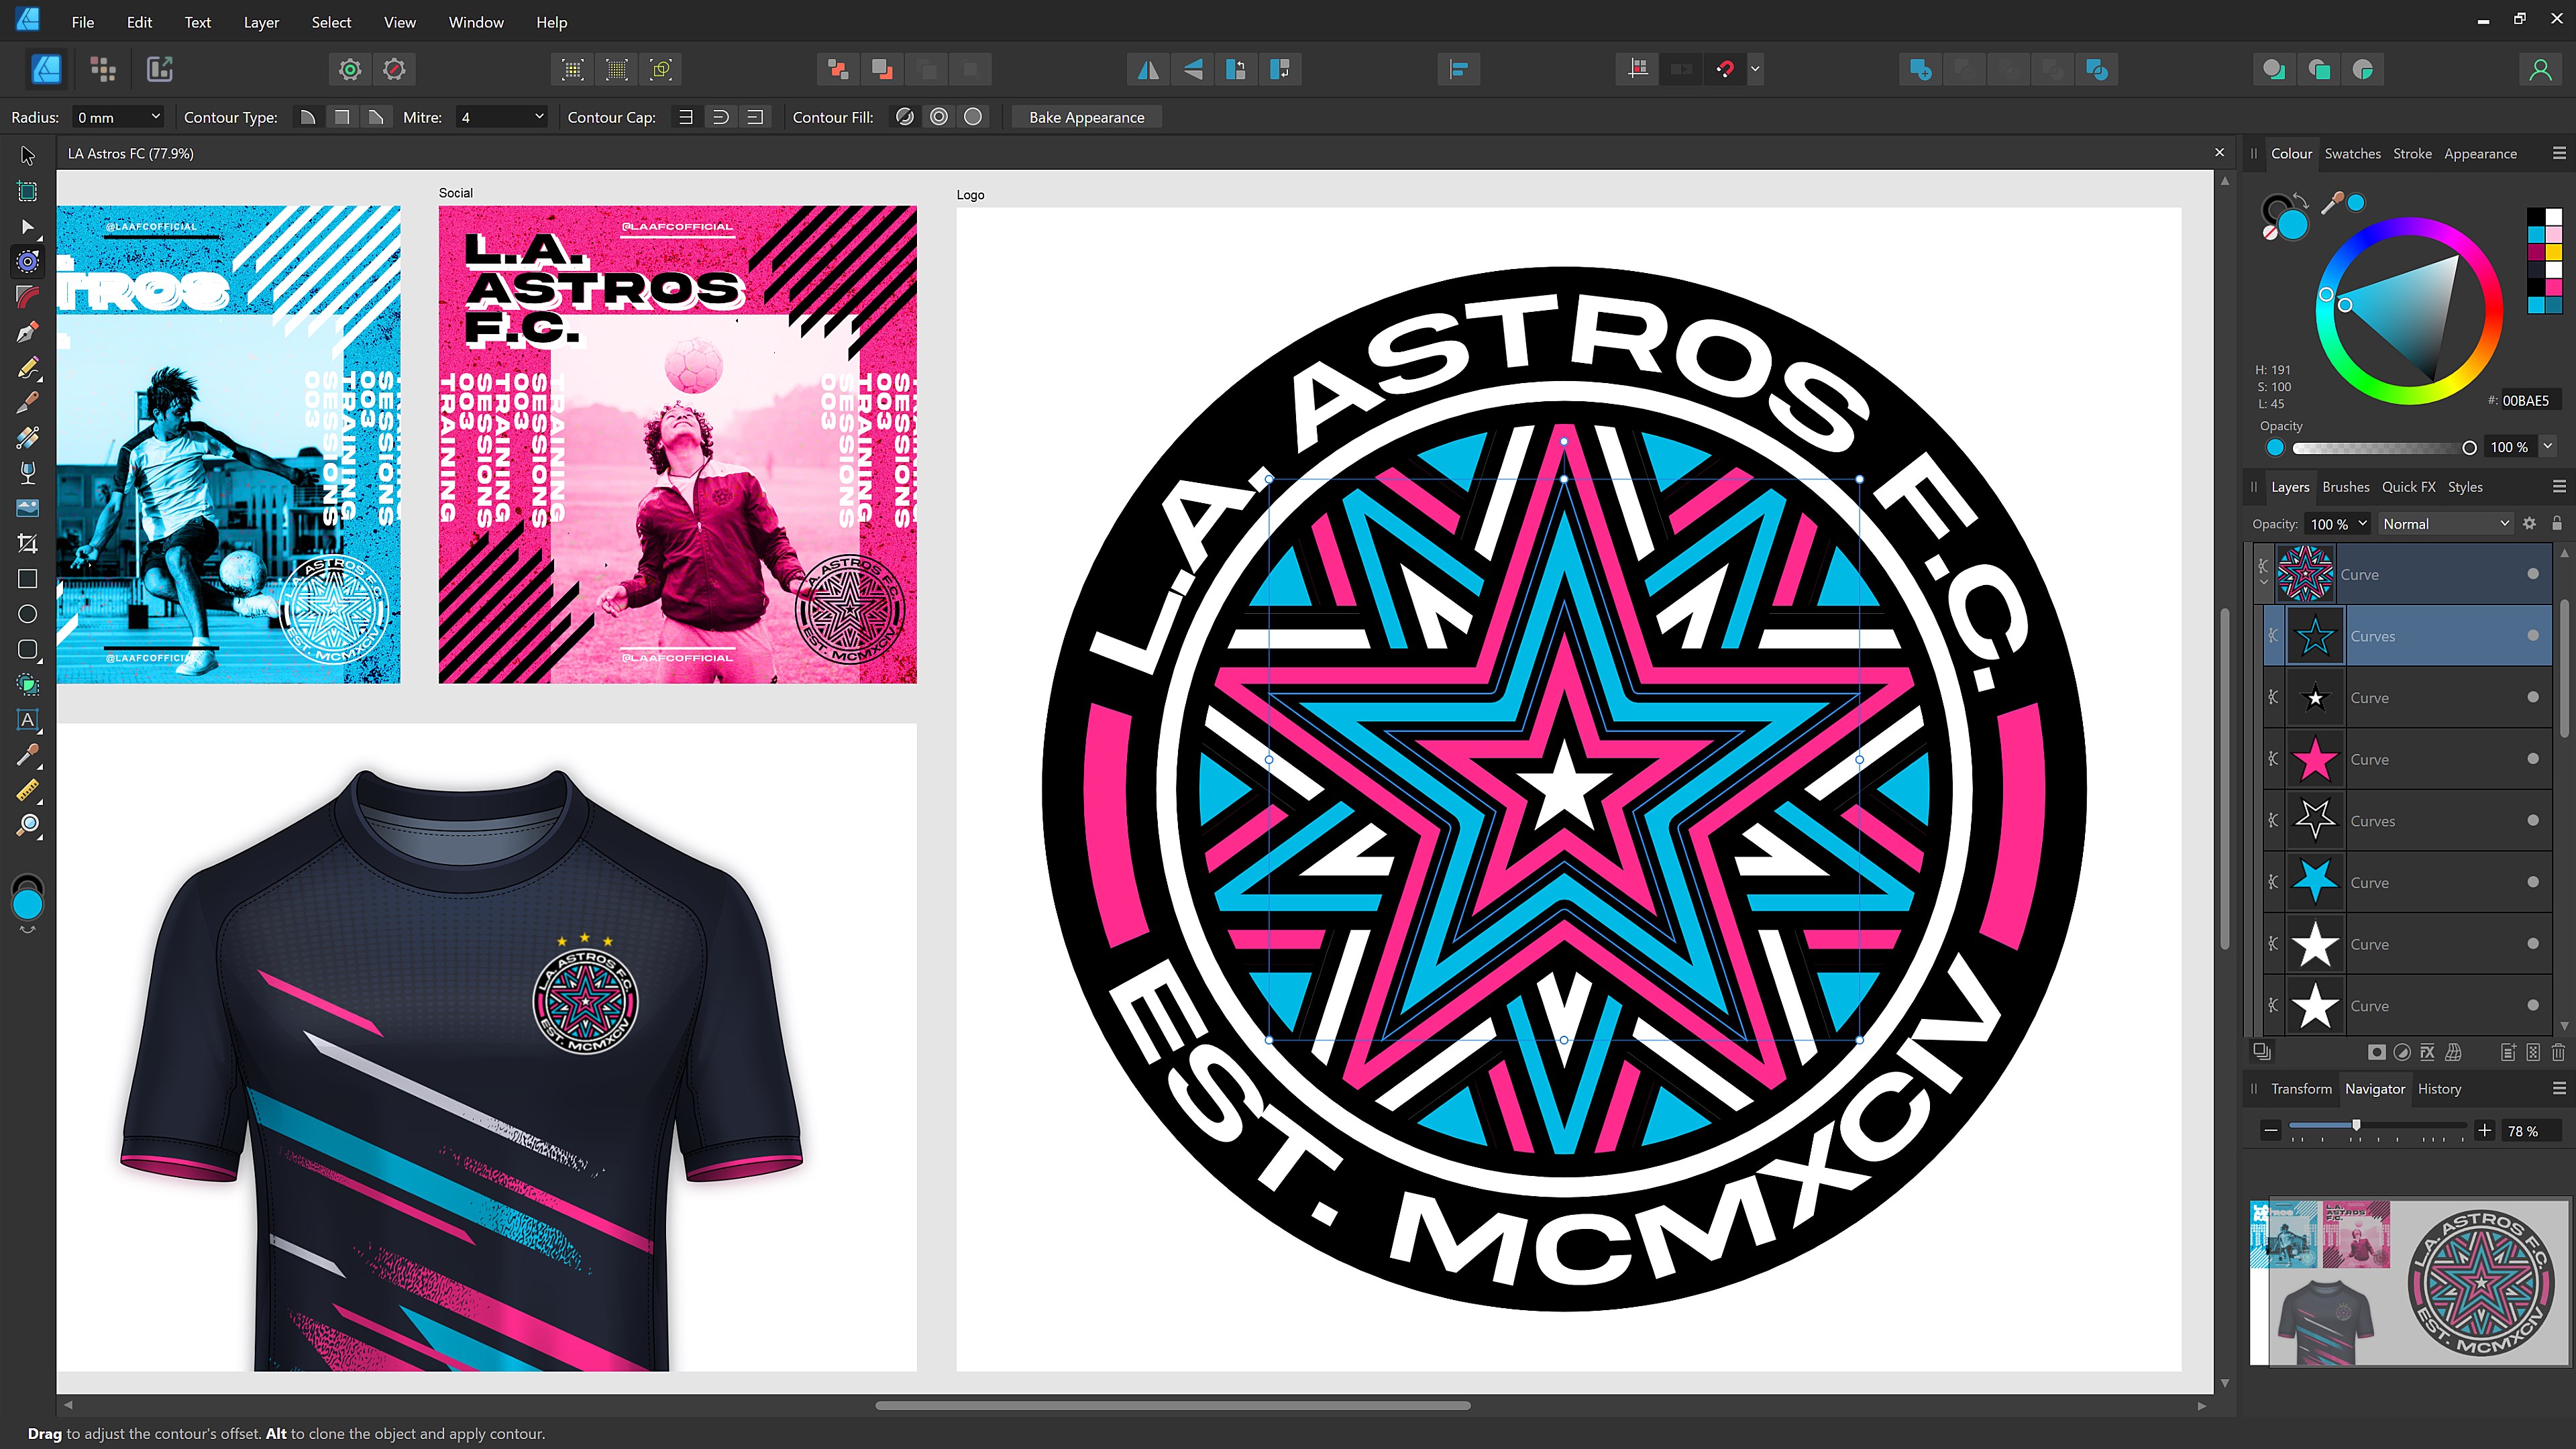Select the Artistic Text tool
This screenshot has width=2576, height=1449.
tap(28, 720)
